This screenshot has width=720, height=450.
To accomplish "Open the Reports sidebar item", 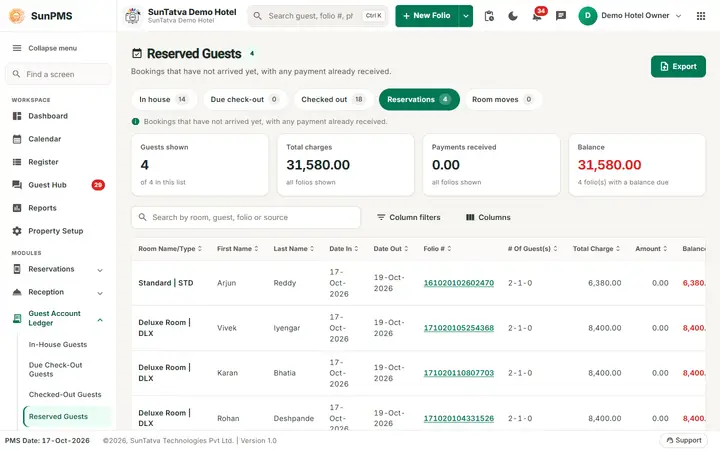I will coord(58,208).
